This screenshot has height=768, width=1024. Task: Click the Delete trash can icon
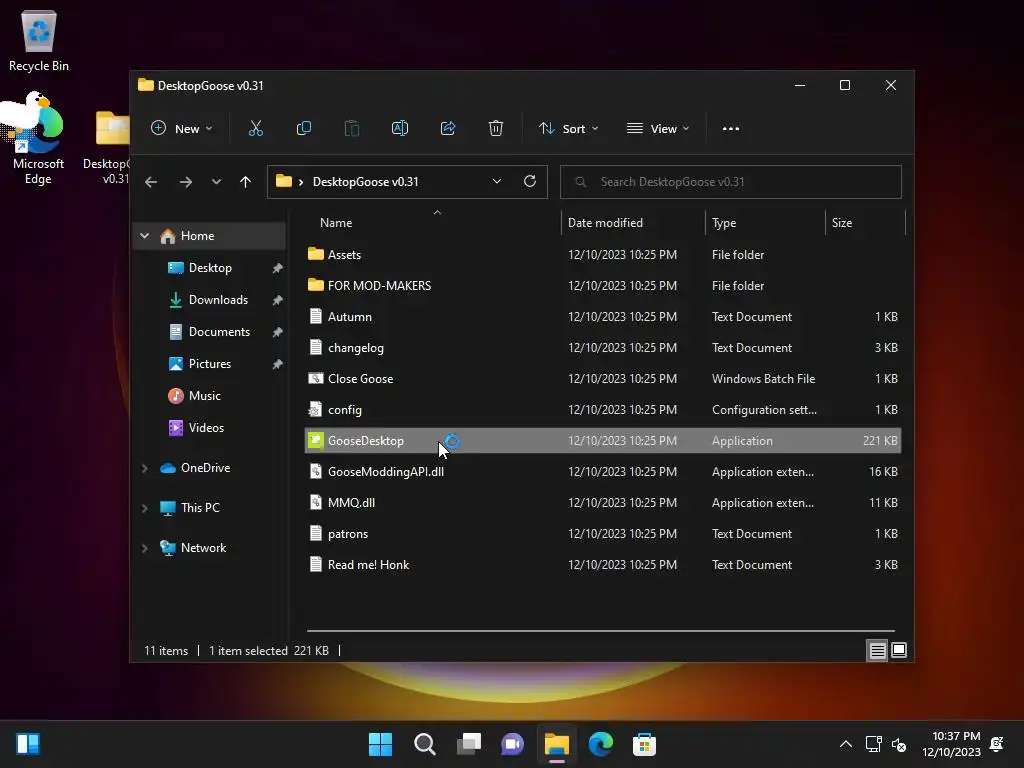(x=496, y=129)
